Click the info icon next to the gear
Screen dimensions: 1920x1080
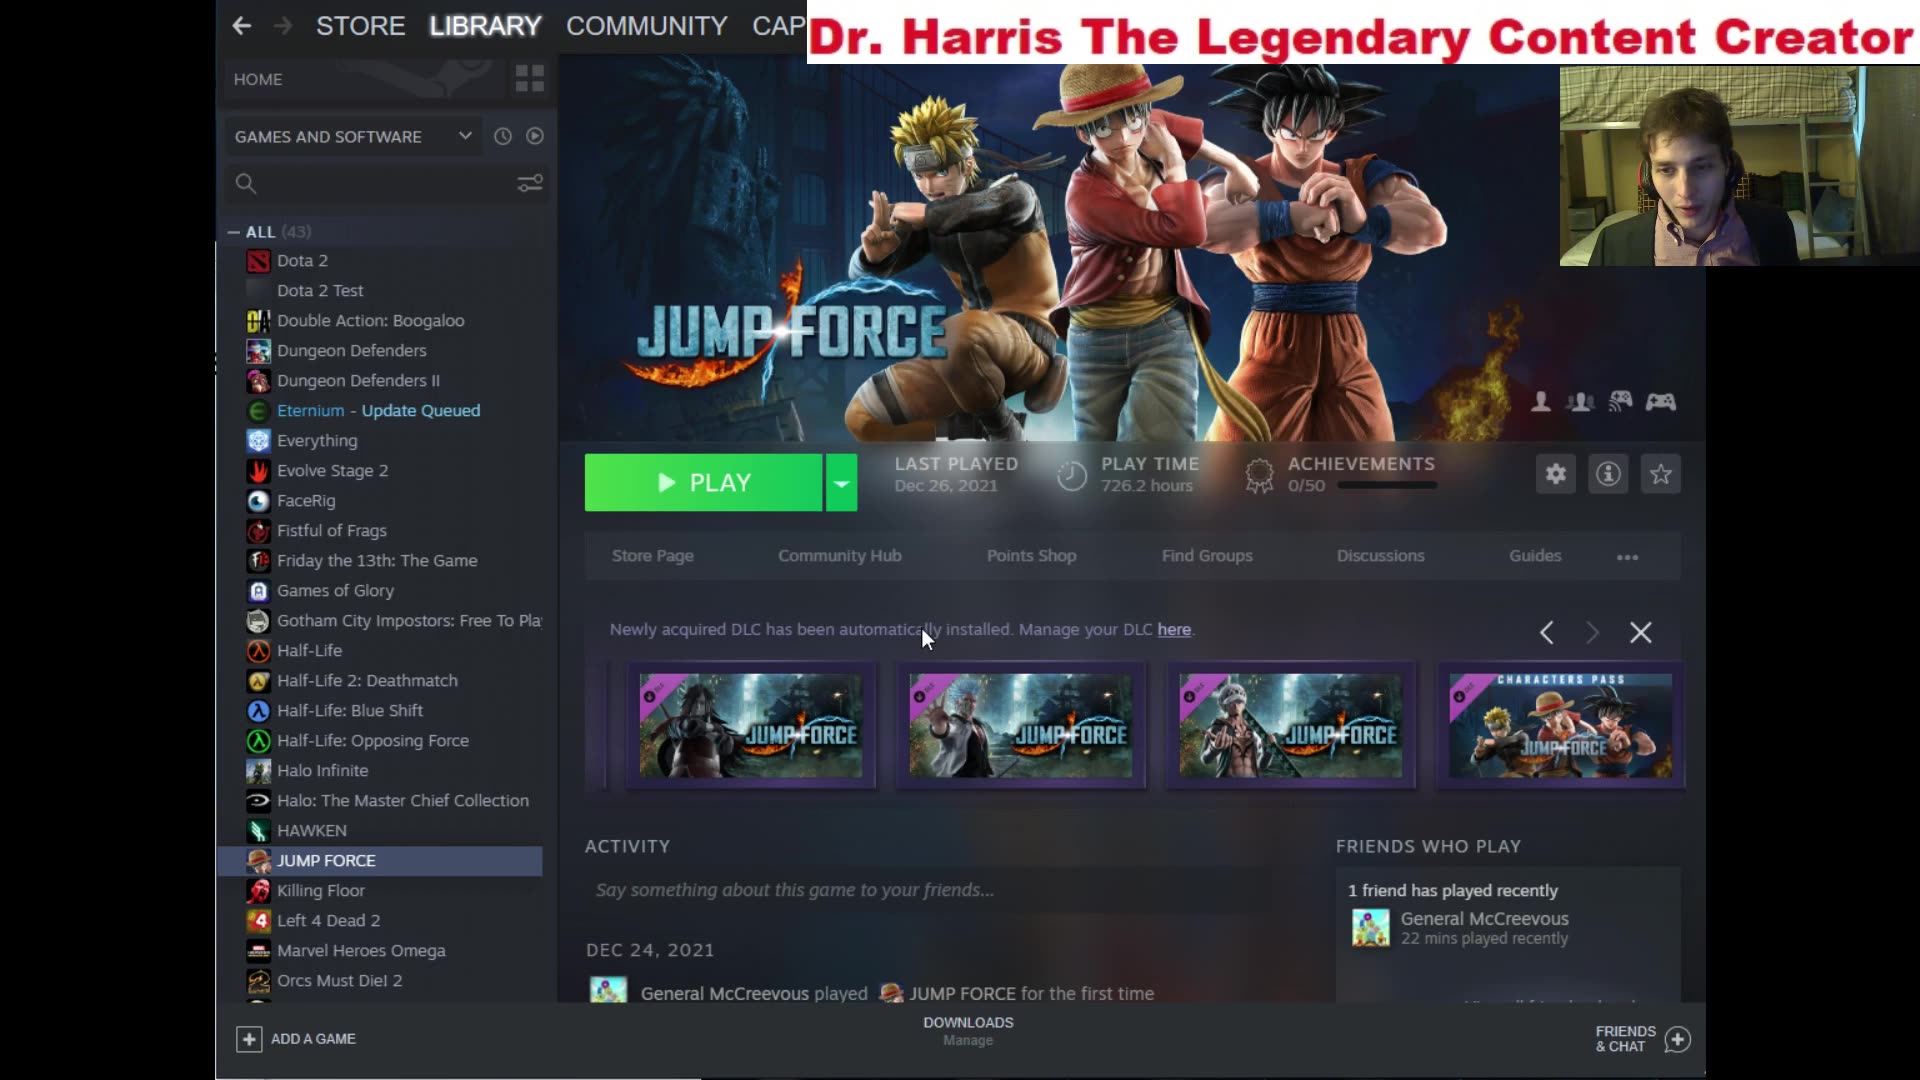[1608, 474]
